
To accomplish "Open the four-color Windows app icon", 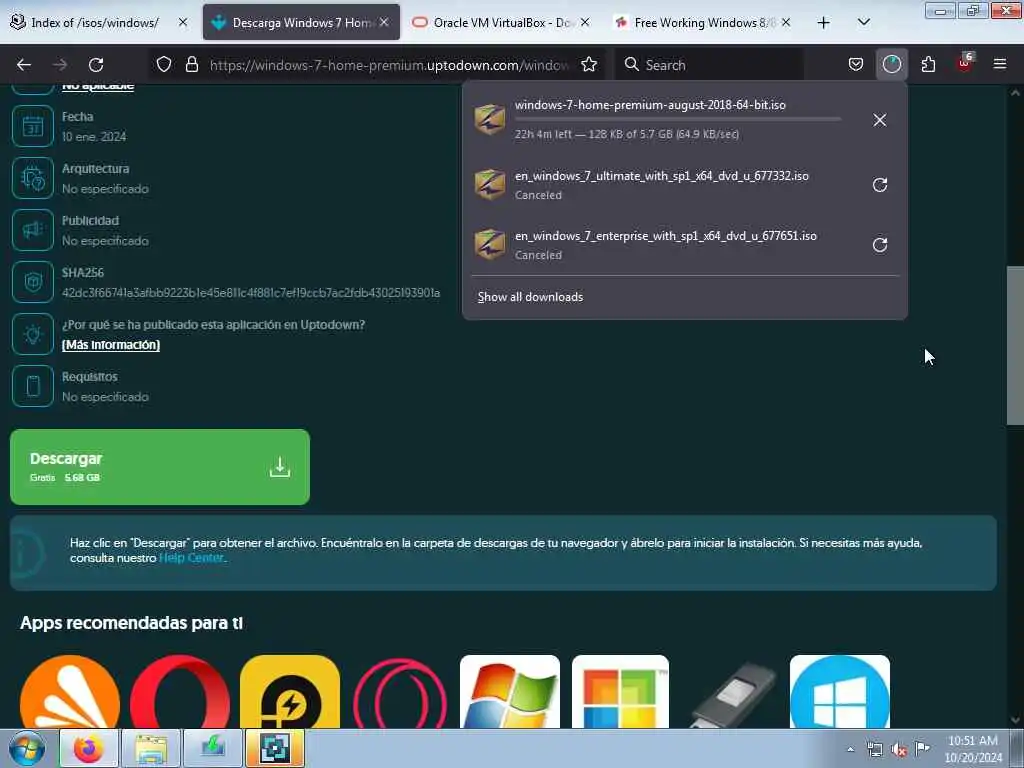I will (620, 692).
